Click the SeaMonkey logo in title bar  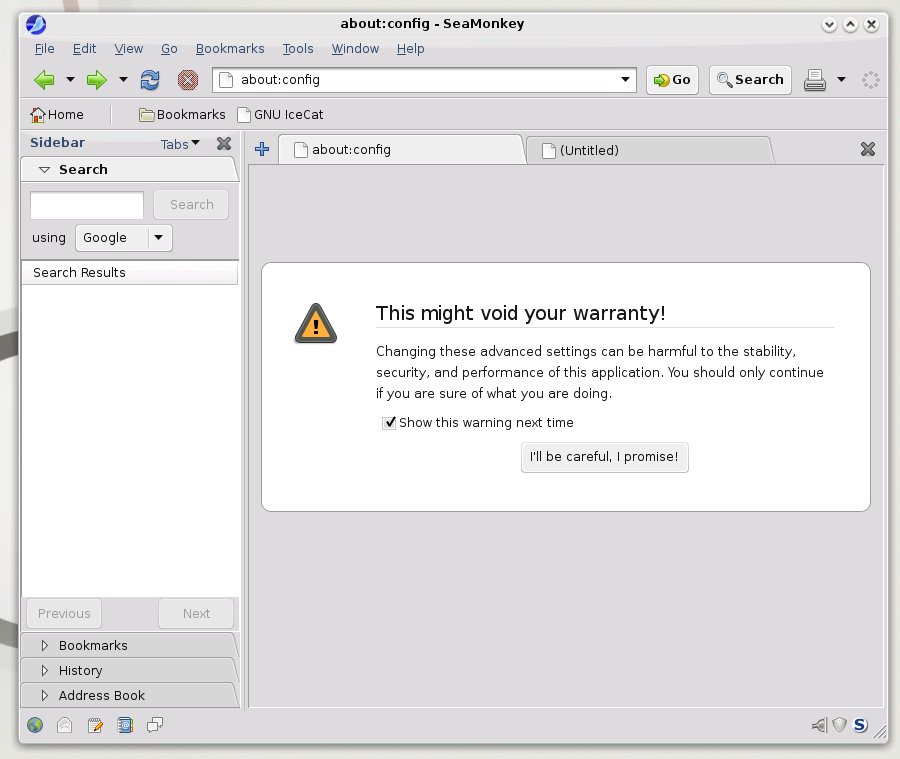(x=36, y=24)
